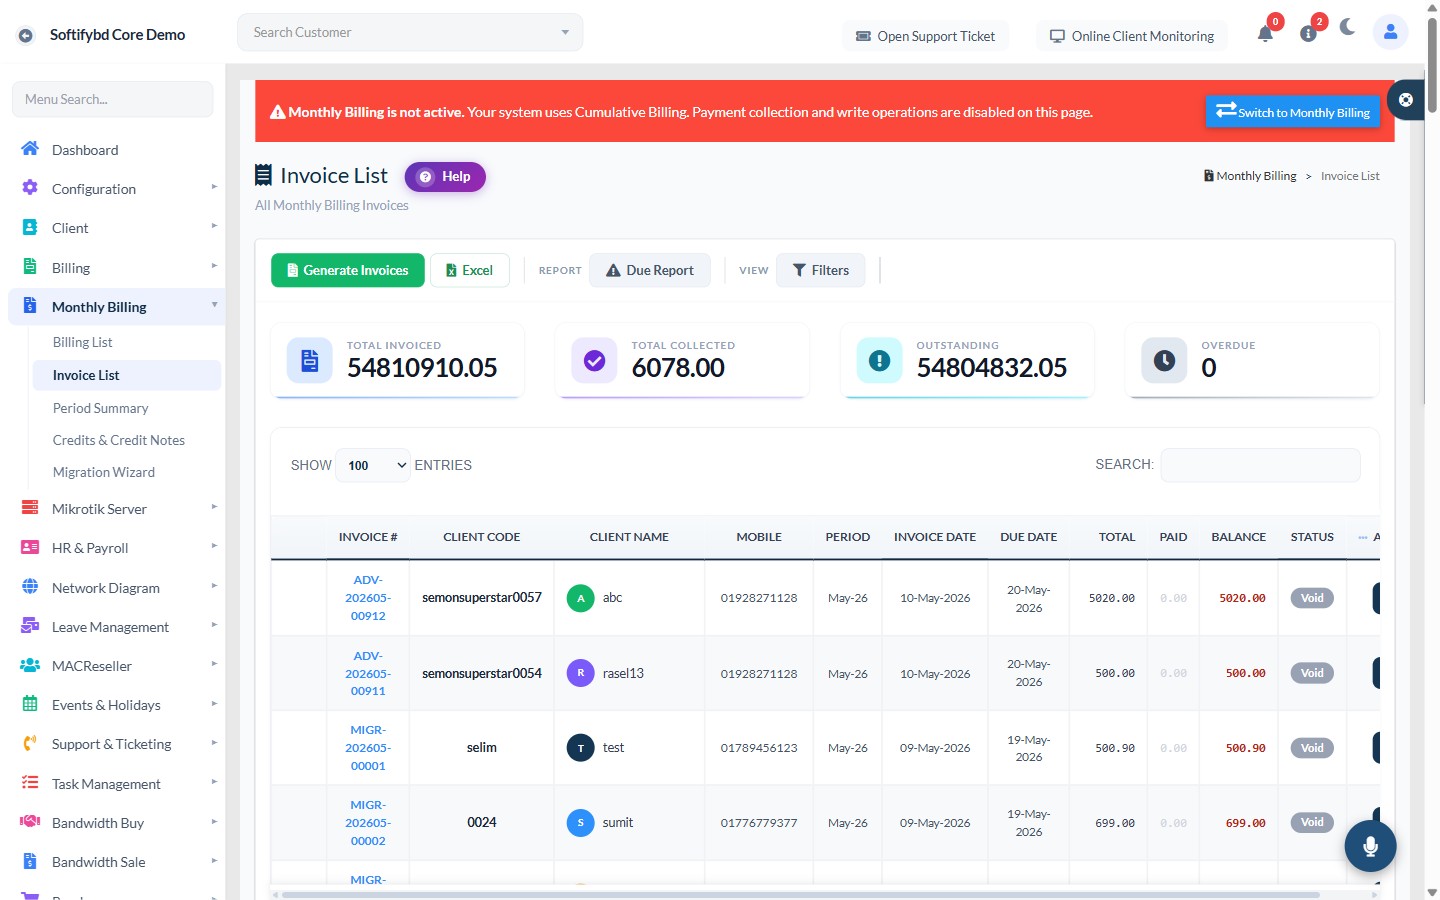Screen dimensions: 1440x900
Task: Click the Bandwidth Sale document icon
Action: click(30, 861)
